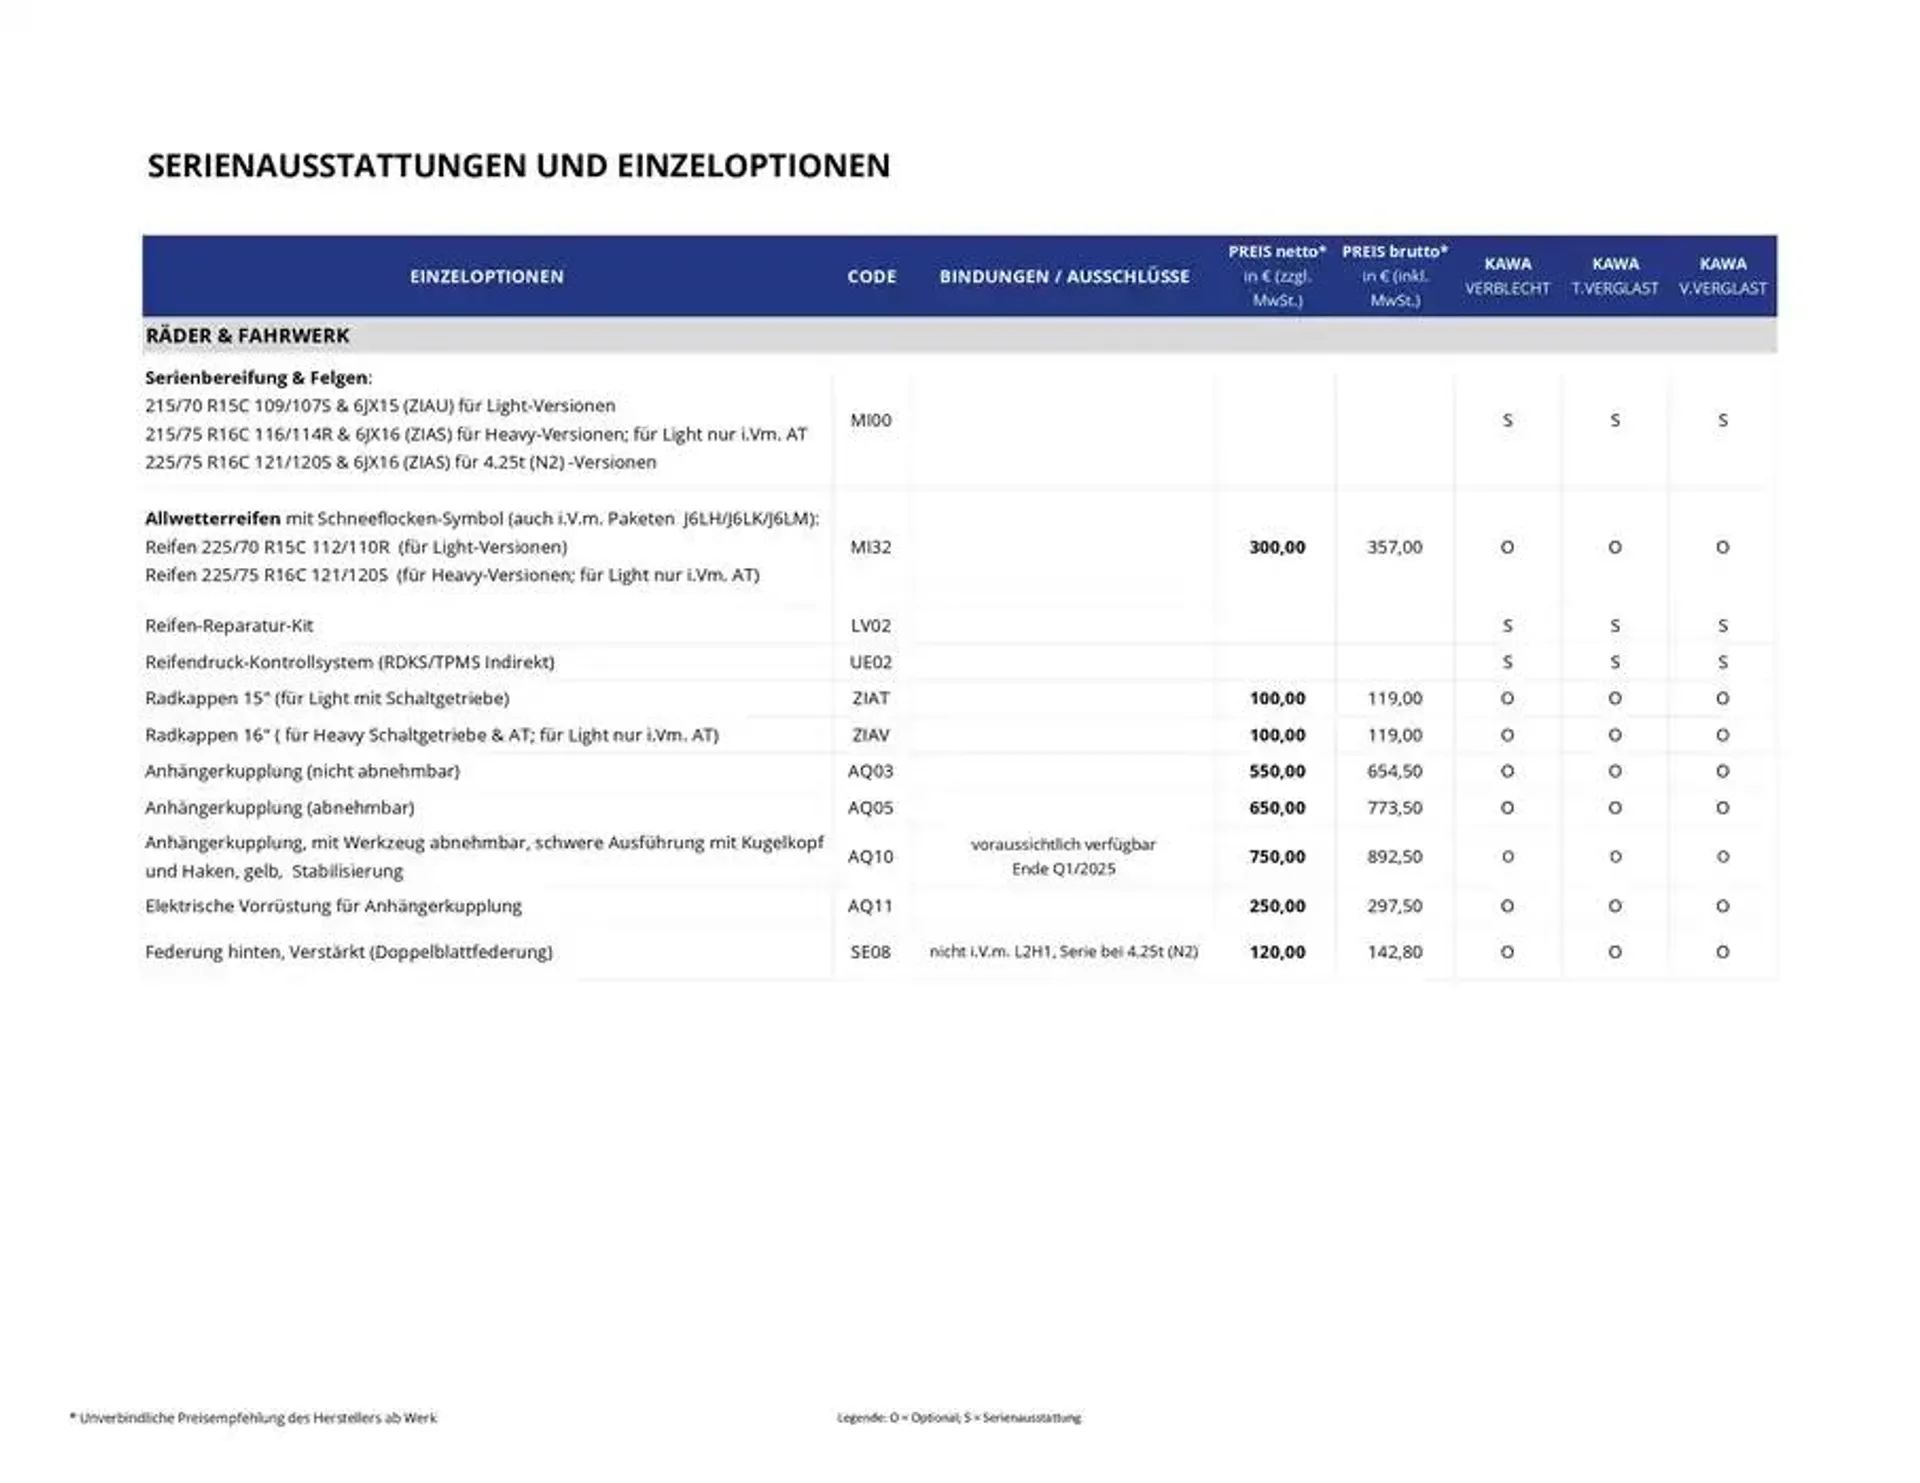
Task: Click note 'voraussichtlich verfügbar Ende Q1/2025'
Action: coord(1063,857)
